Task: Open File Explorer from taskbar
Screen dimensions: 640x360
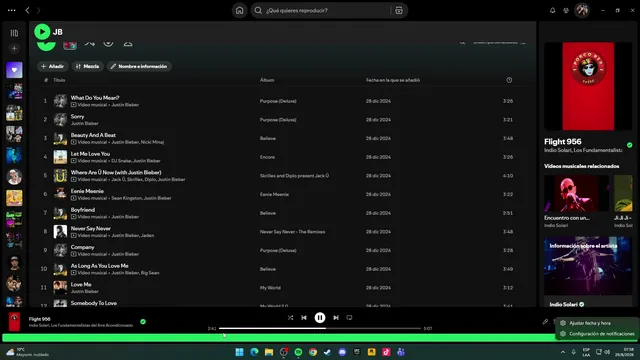Action: [269, 352]
